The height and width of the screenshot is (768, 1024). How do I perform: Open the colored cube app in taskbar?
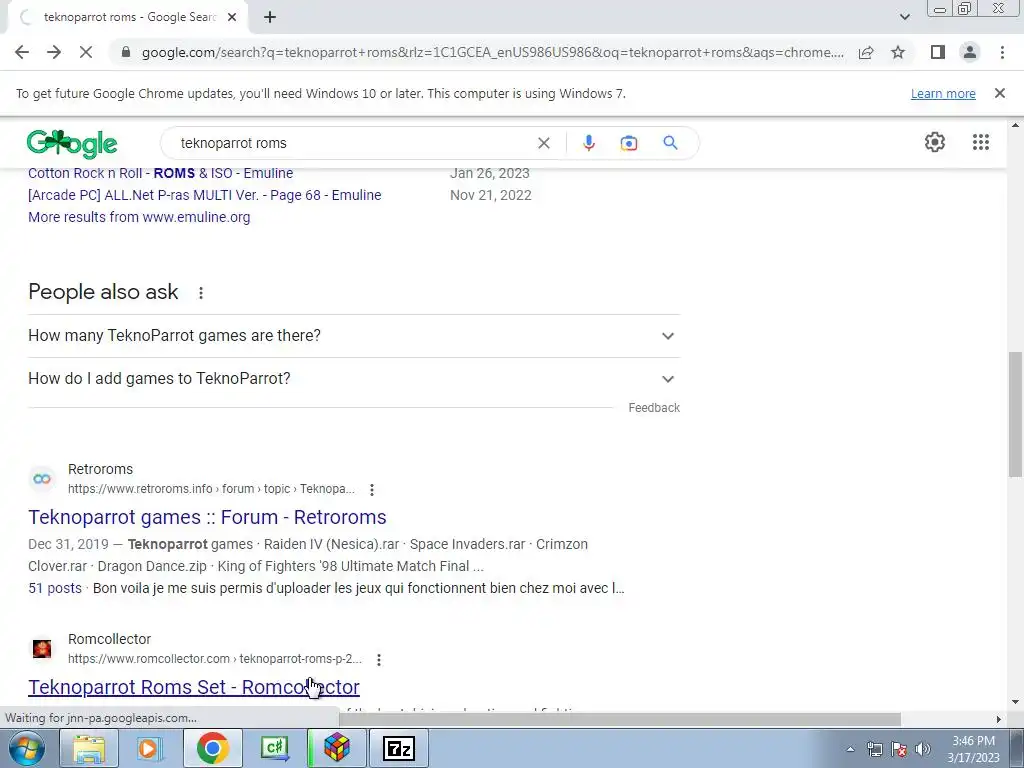tap(336, 748)
